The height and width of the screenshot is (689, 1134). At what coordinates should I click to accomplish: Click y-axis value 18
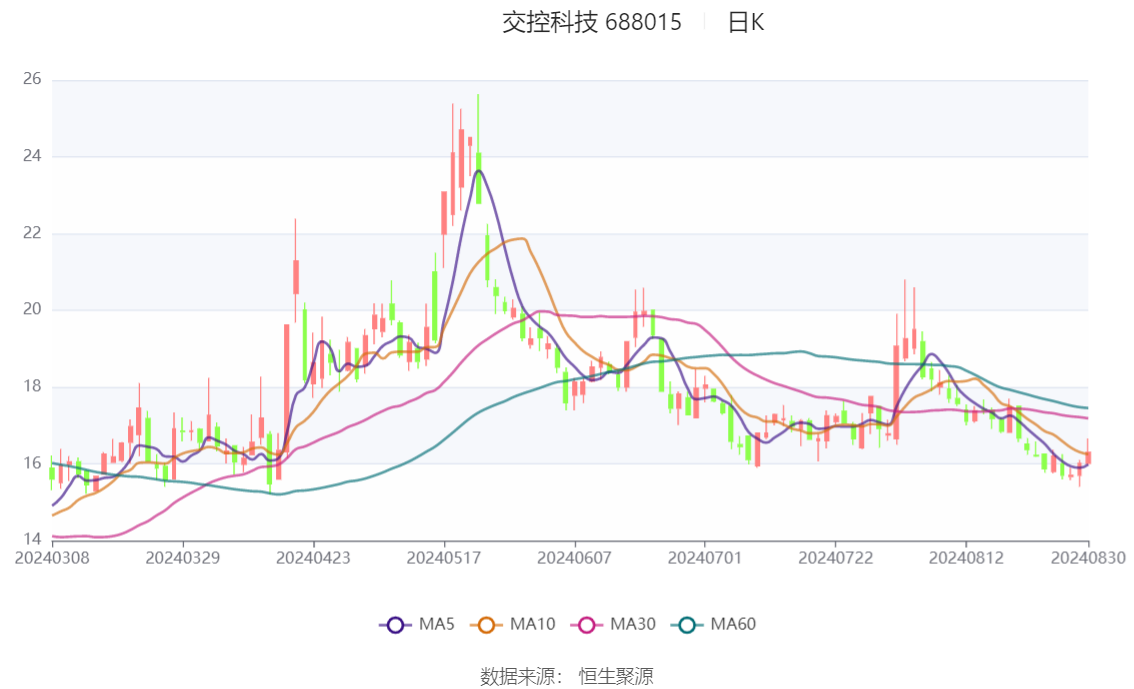tap(32, 386)
